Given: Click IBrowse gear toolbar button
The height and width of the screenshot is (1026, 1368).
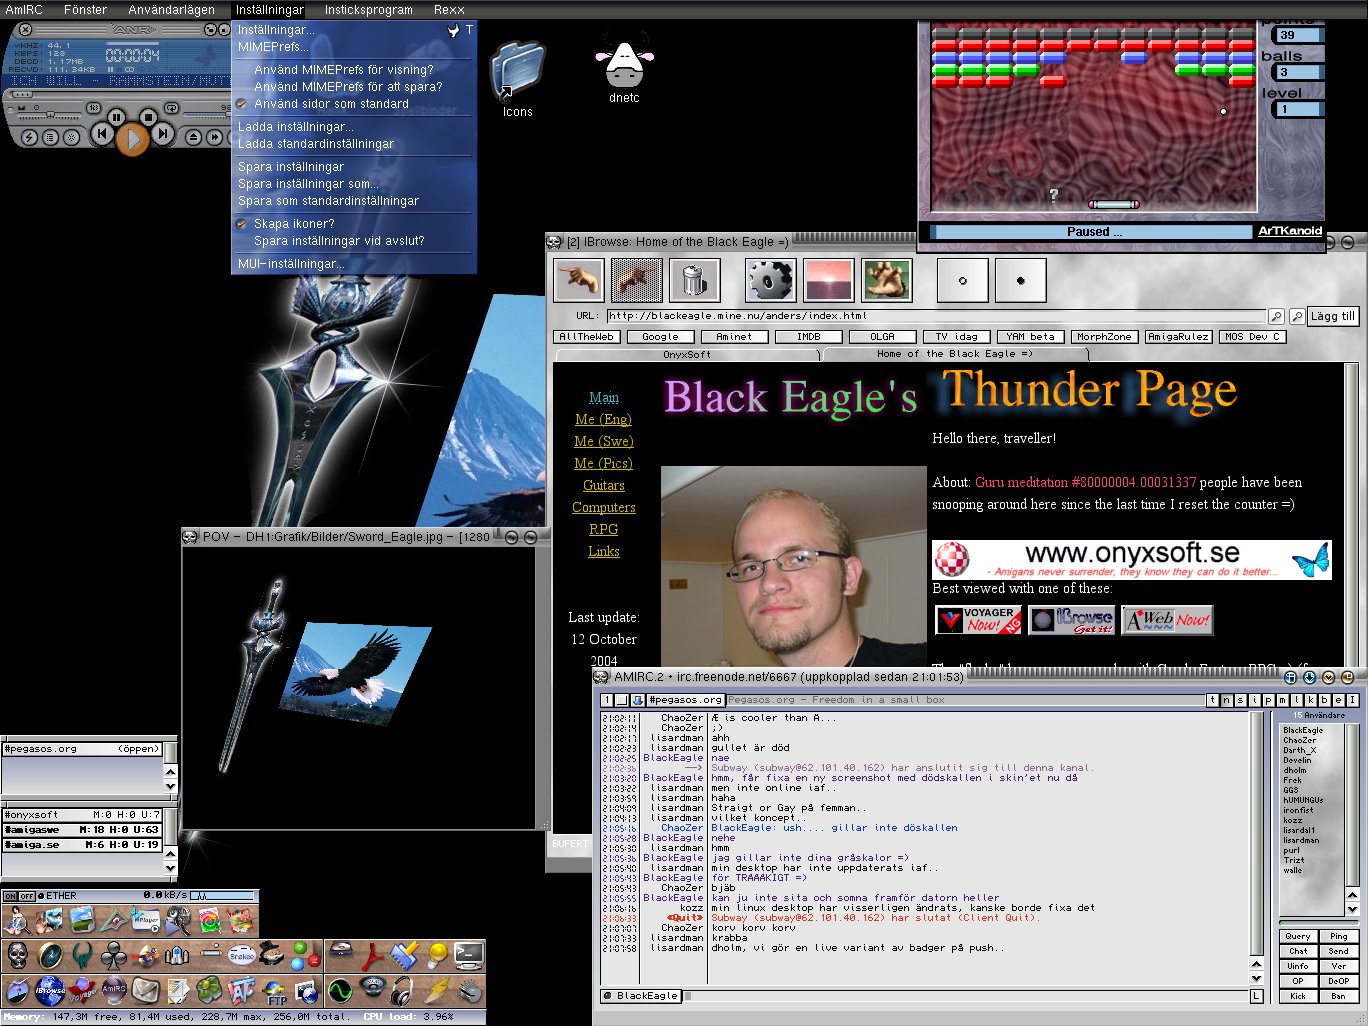Looking at the screenshot, I should pos(770,280).
